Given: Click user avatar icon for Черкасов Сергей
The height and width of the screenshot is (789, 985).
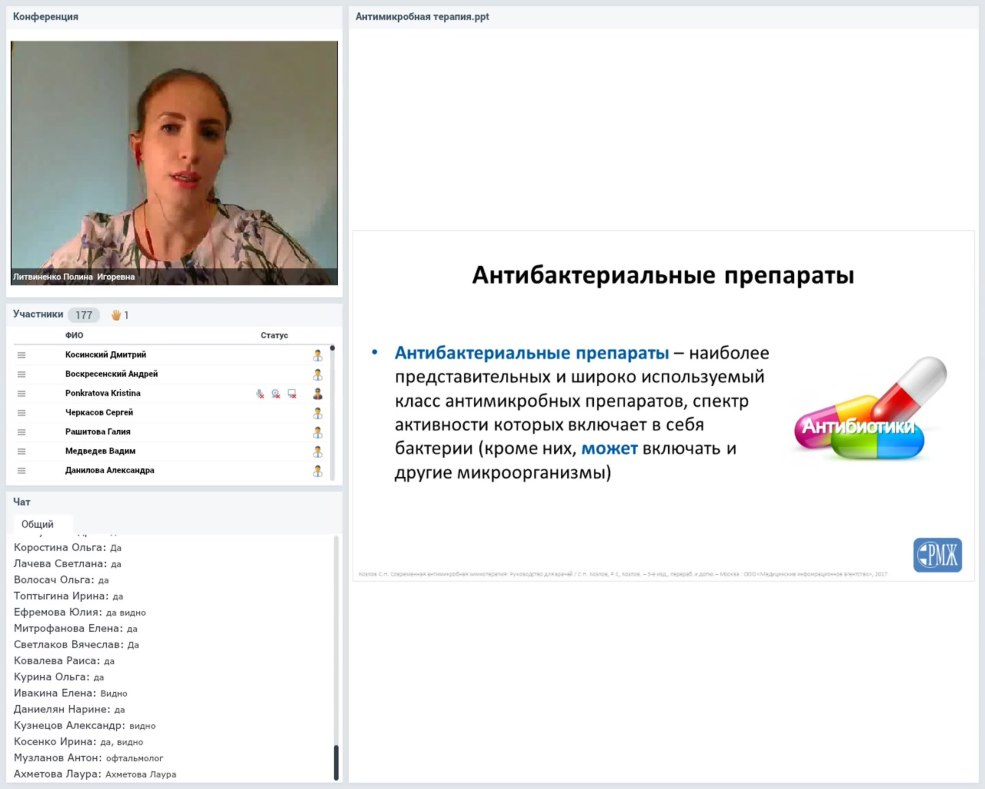Looking at the screenshot, I should coord(318,413).
